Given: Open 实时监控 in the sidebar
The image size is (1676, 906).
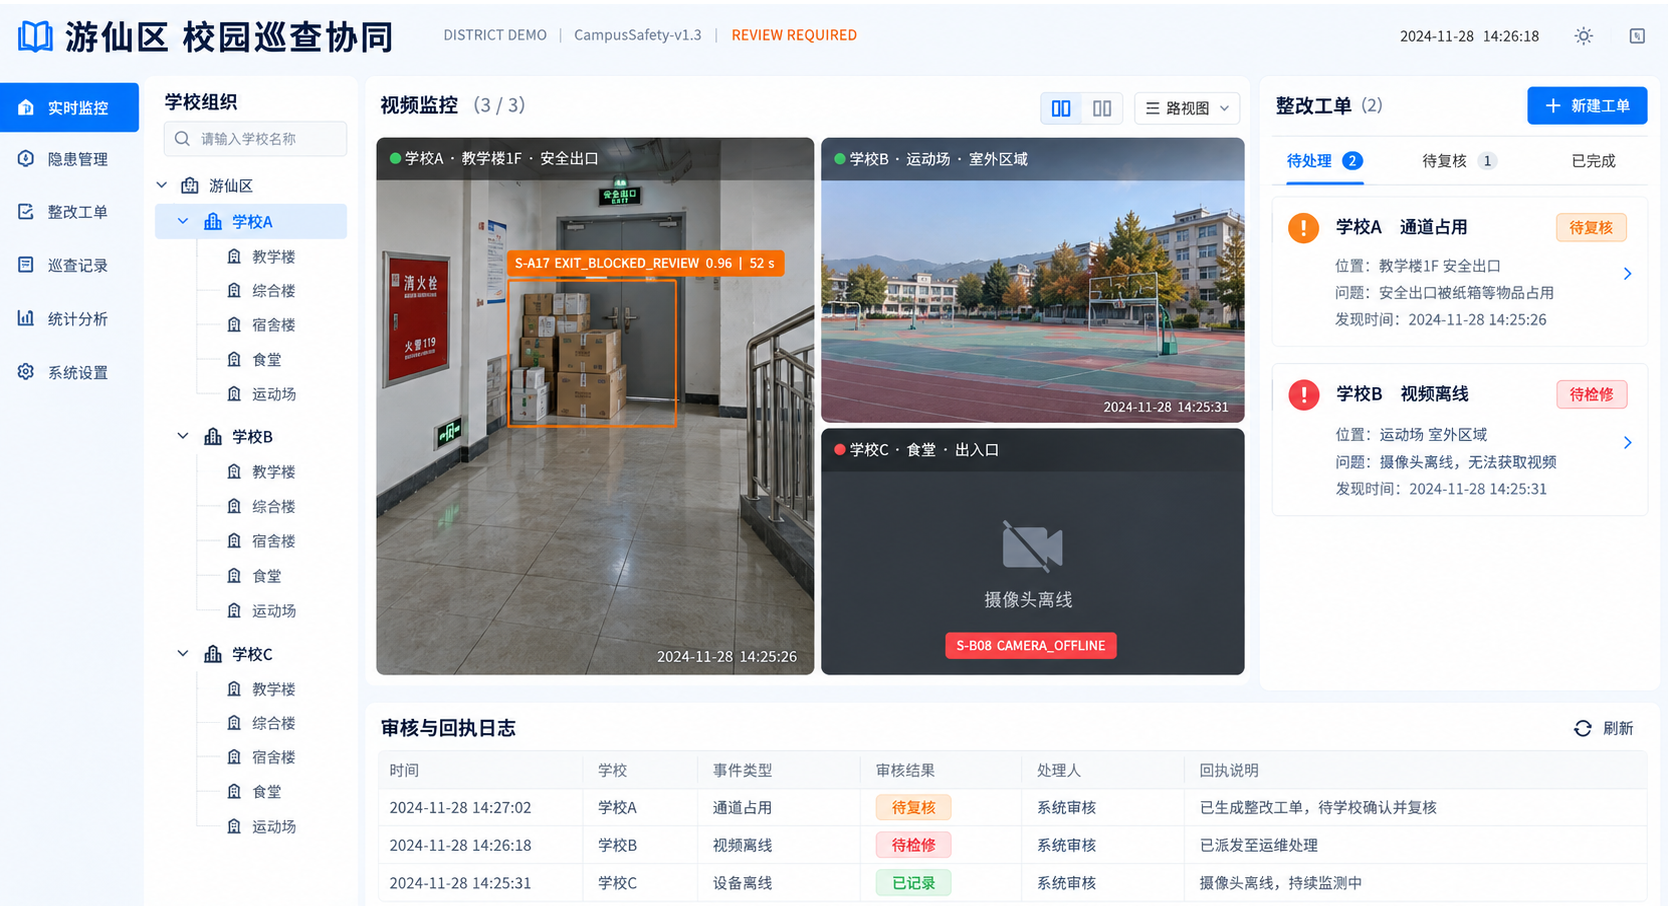Looking at the screenshot, I should click(x=69, y=107).
